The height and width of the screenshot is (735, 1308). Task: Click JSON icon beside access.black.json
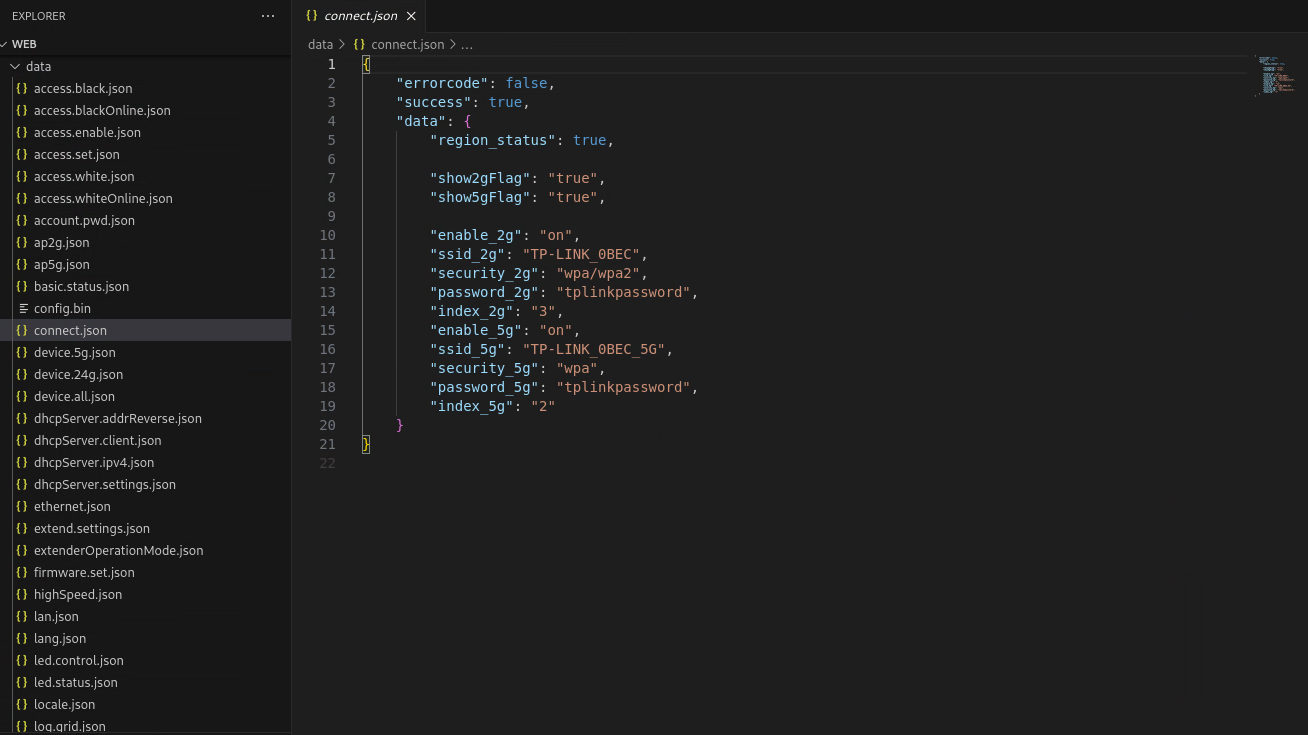(x=23, y=88)
